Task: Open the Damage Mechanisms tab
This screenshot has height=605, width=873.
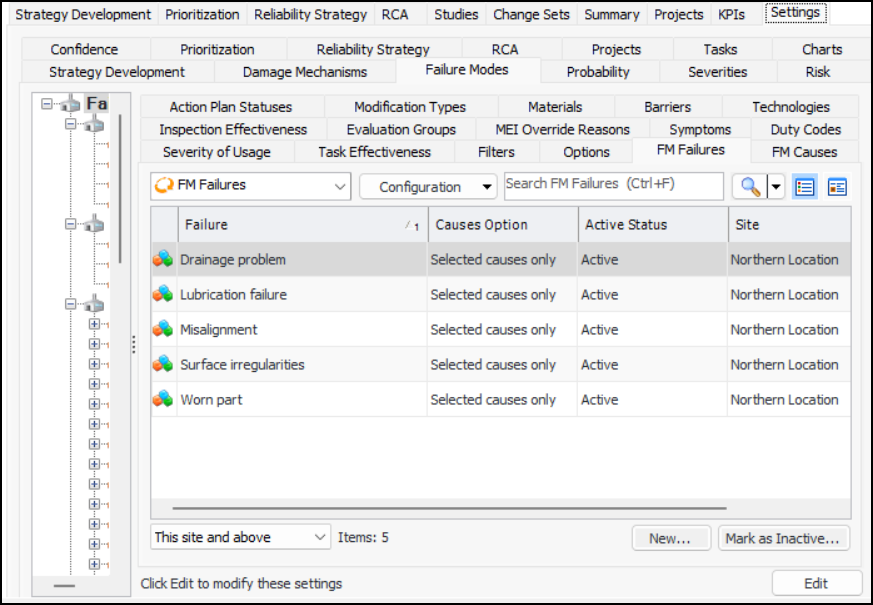Action: pos(305,72)
